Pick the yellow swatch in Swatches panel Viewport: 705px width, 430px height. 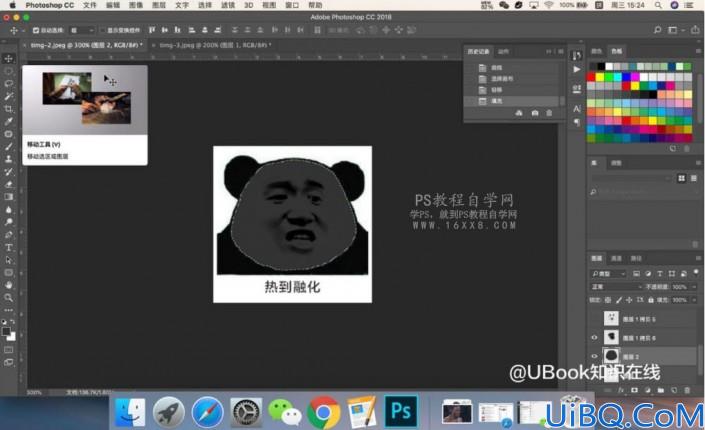coord(600,77)
